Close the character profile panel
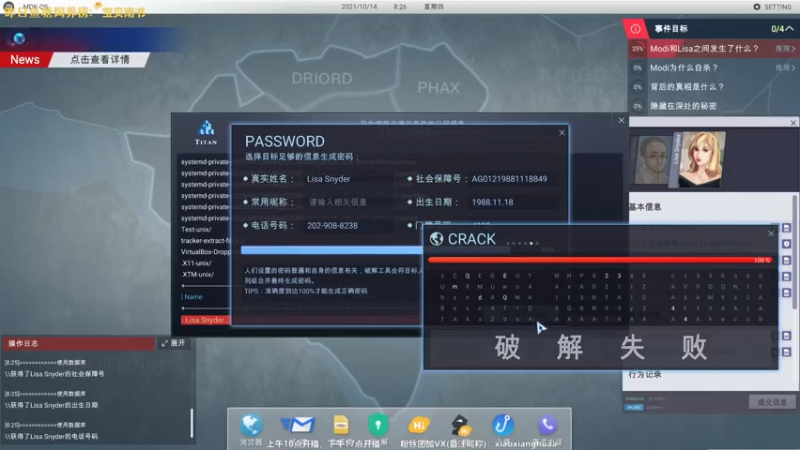 tap(793, 123)
